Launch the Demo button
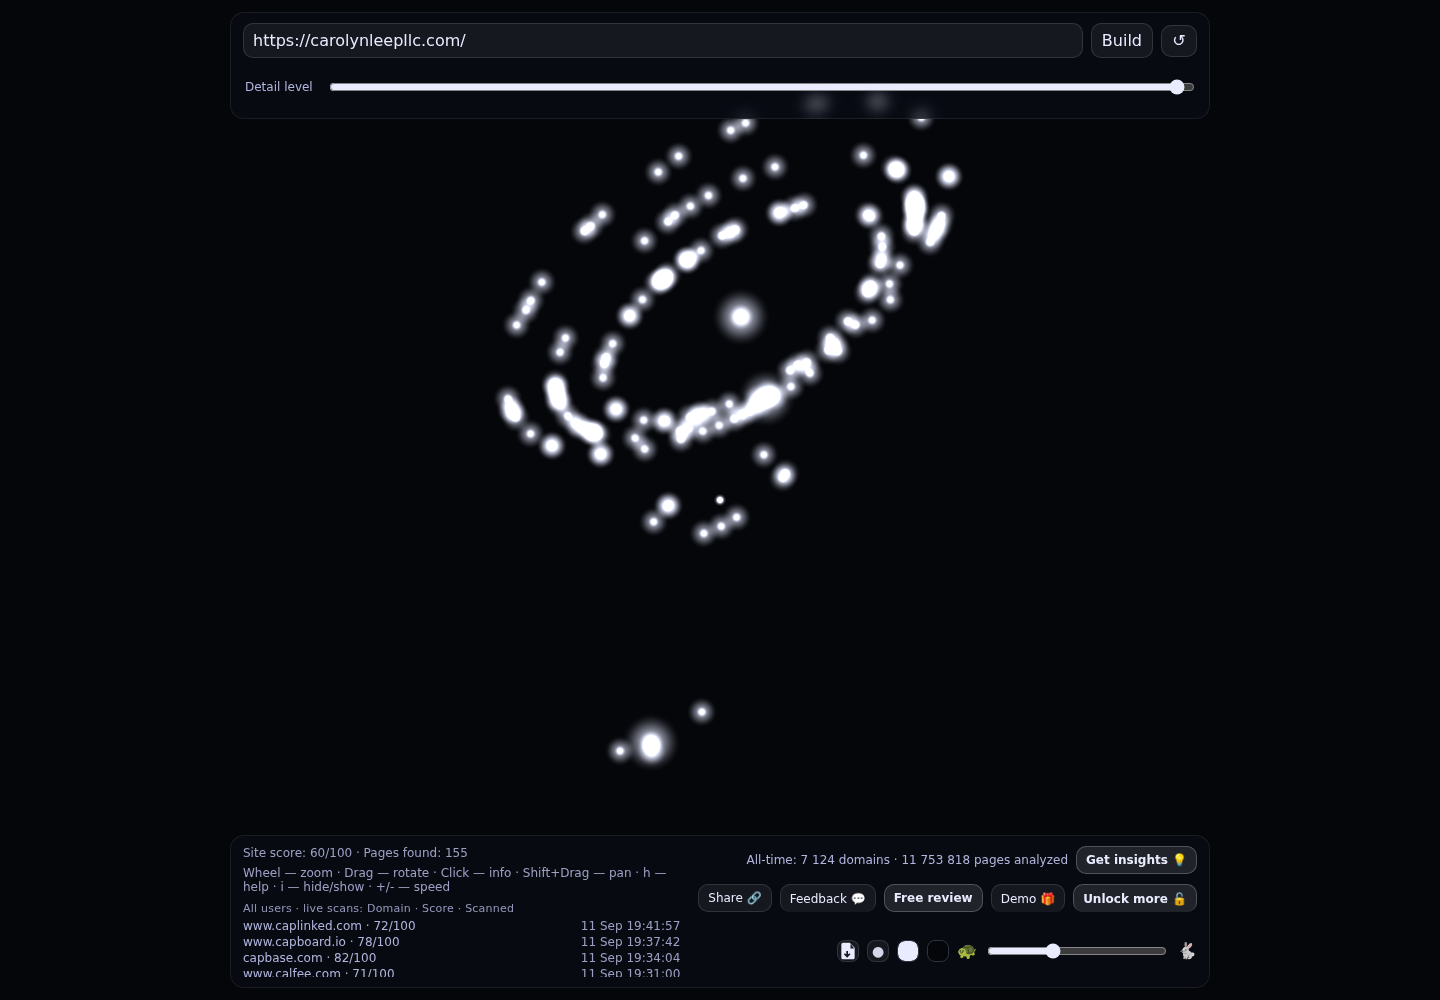Viewport: 1440px width, 1000px height. click(1028, 898)
